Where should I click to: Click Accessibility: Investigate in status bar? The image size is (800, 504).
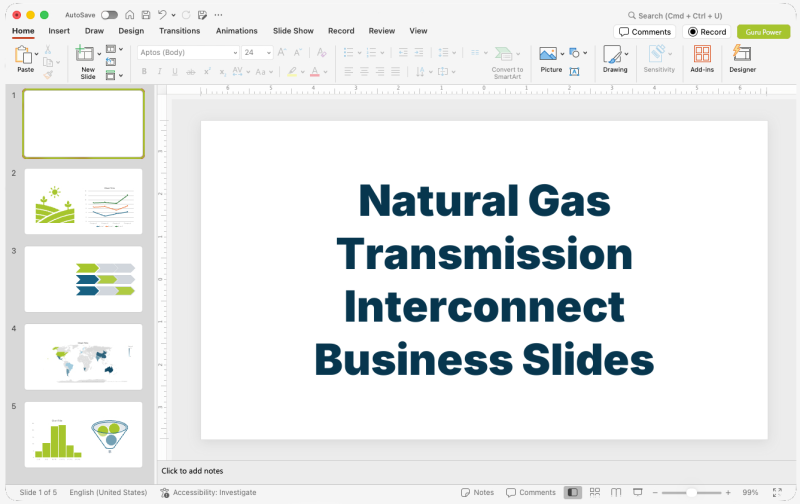coord(208,492)
